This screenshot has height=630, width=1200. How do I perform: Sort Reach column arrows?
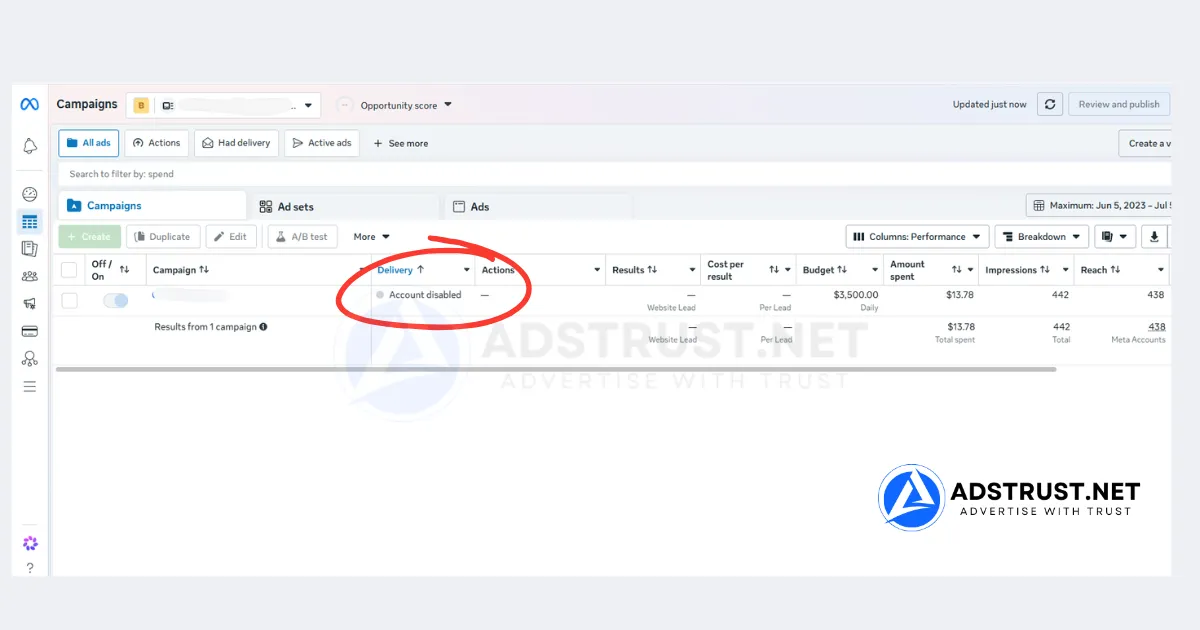click(x=1115, y=270)
